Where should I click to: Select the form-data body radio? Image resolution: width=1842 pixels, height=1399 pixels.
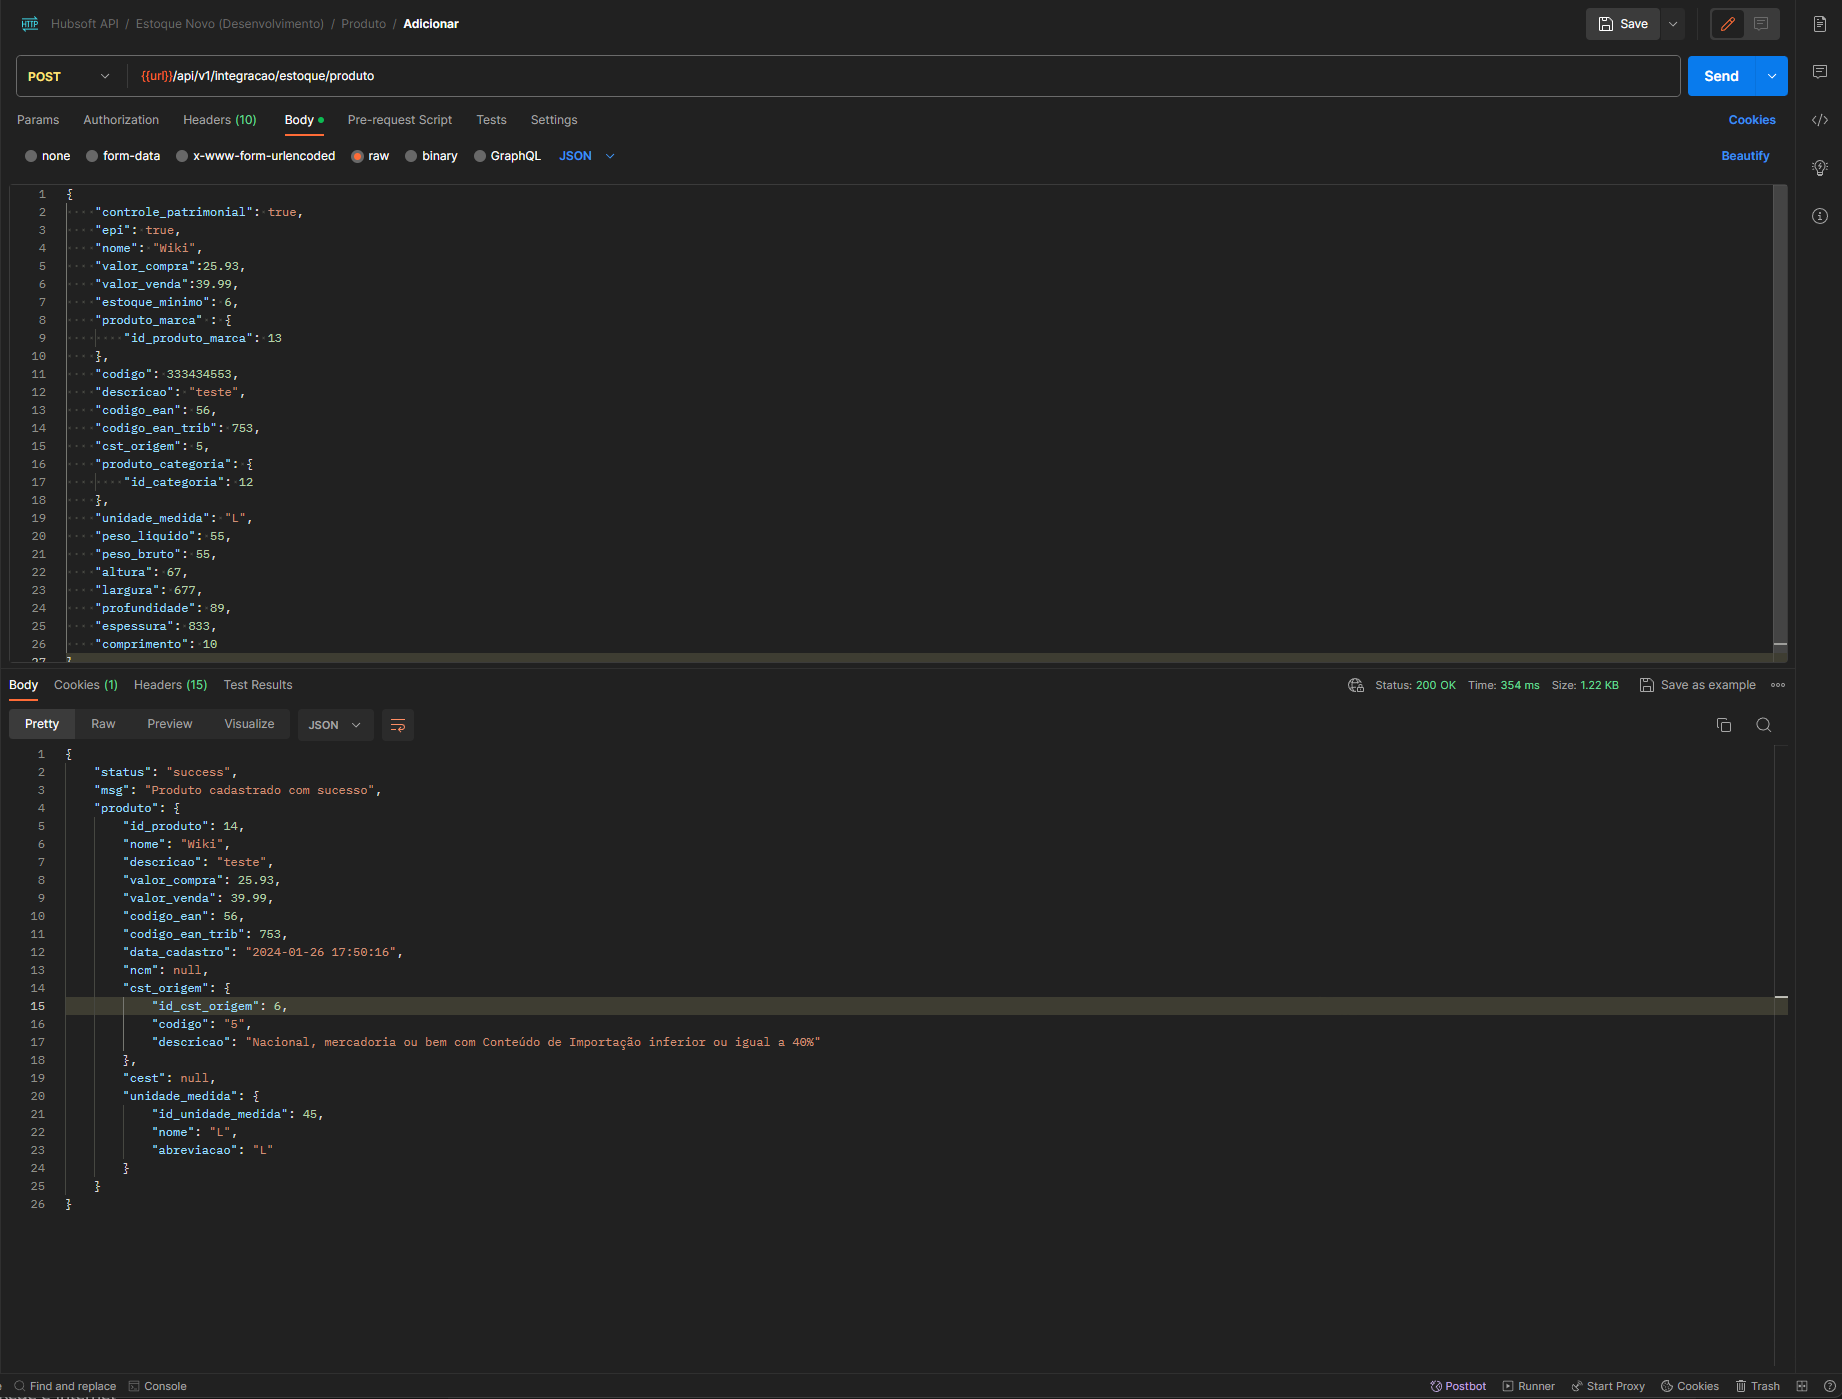[x=92, y=156]
